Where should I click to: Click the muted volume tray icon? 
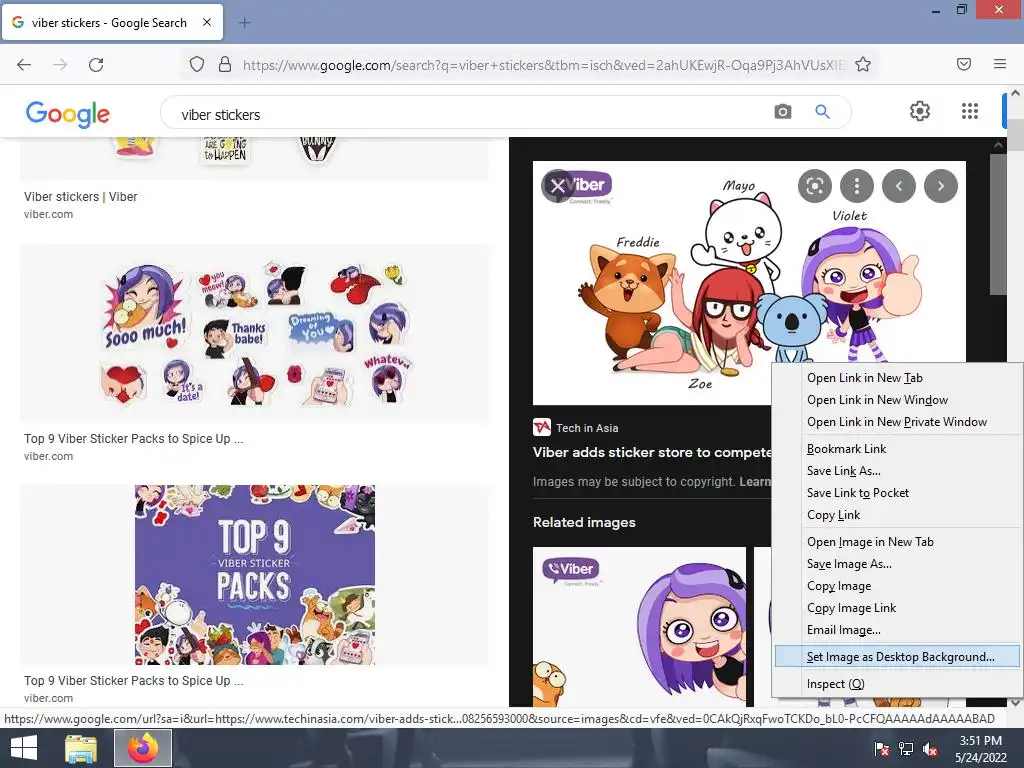pyautogui.click(x=930, y=749)
